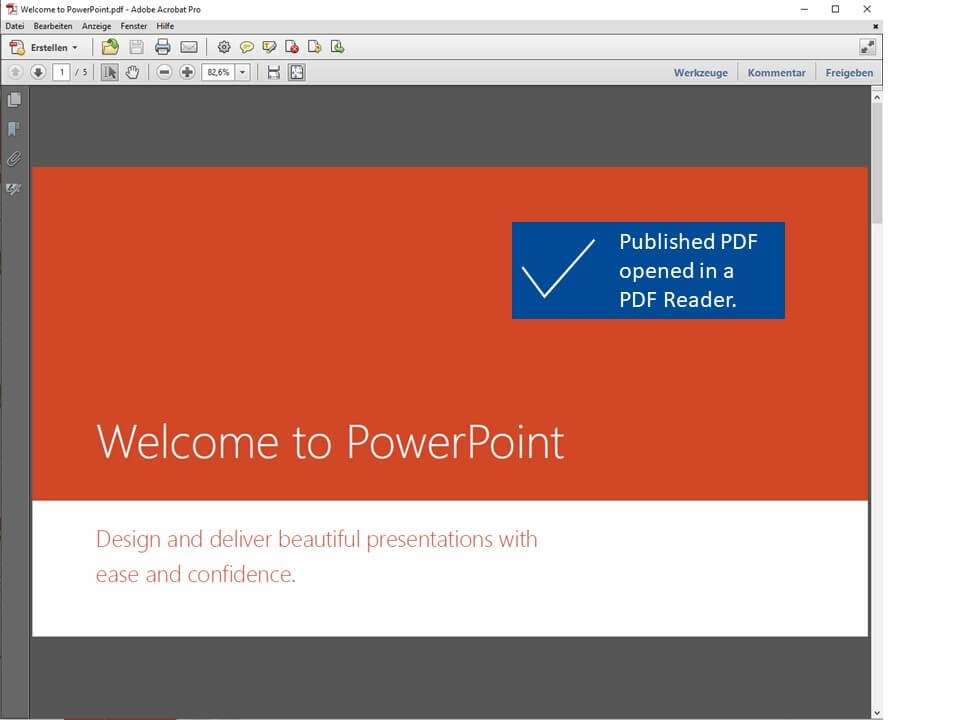Click the delete page icon
Viewport: 960px width, 720px height.
[x=292, y=47]
